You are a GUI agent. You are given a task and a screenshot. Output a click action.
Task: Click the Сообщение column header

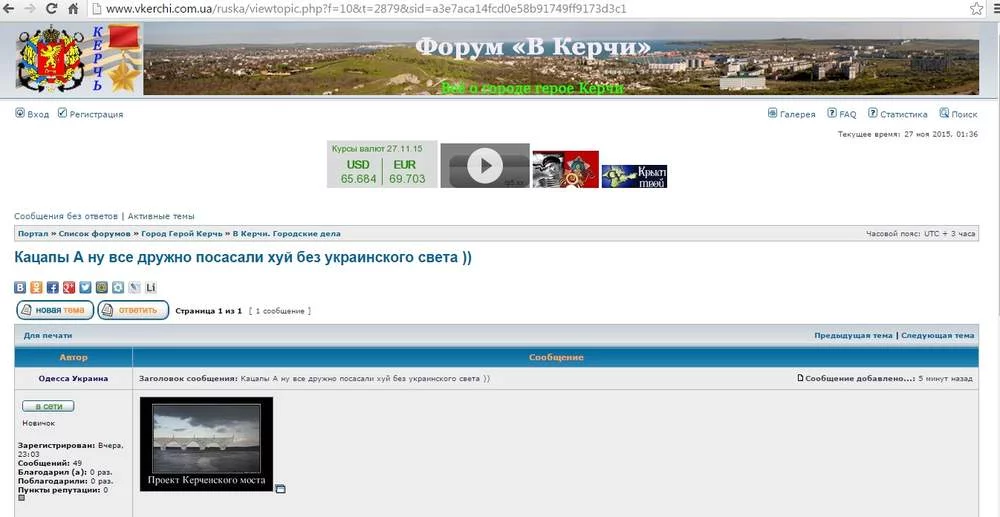[556, 358]
